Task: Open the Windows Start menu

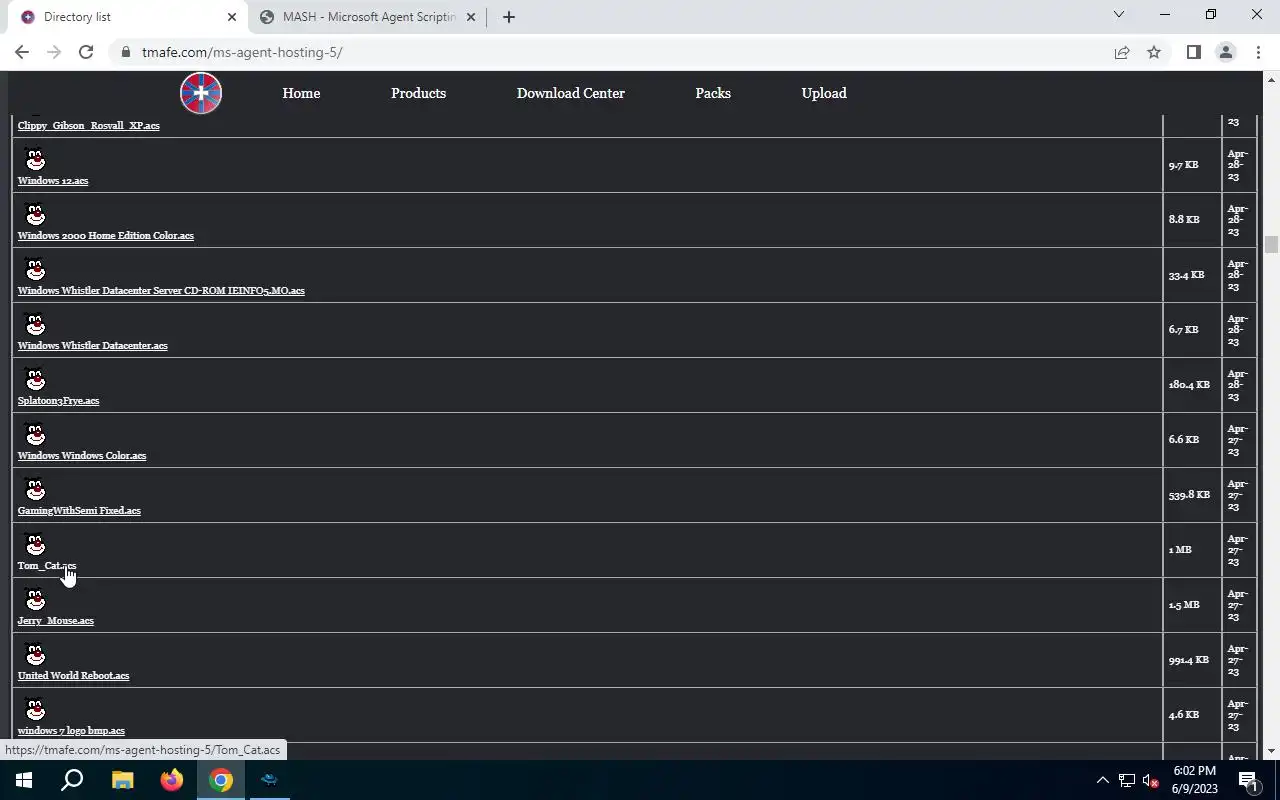Action: pos(24,780)
